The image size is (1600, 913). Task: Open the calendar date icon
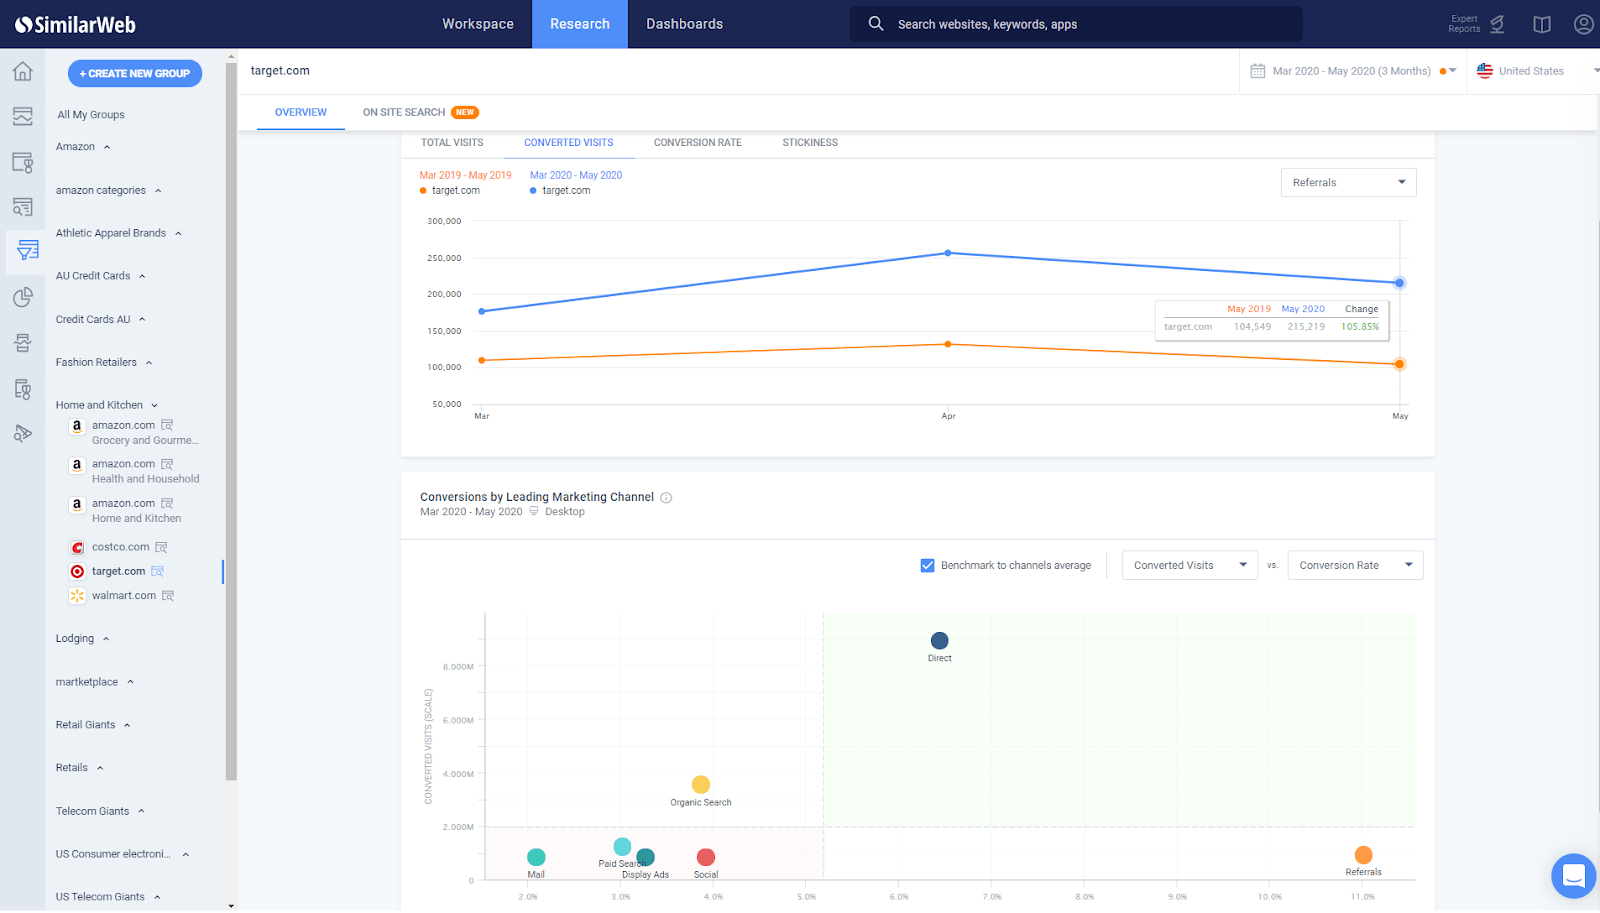point(1258,71)
